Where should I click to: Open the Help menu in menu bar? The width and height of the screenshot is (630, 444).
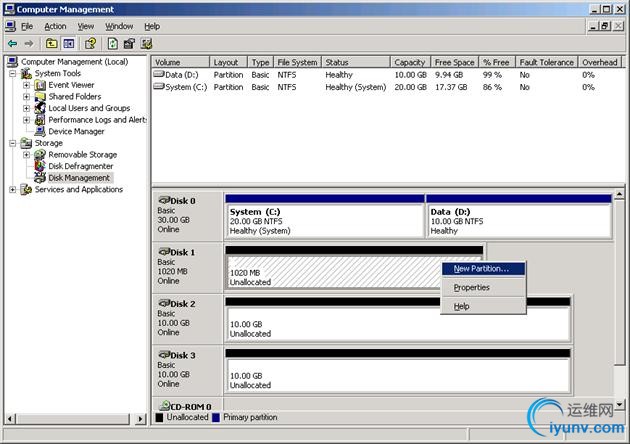tap(152, 27)
